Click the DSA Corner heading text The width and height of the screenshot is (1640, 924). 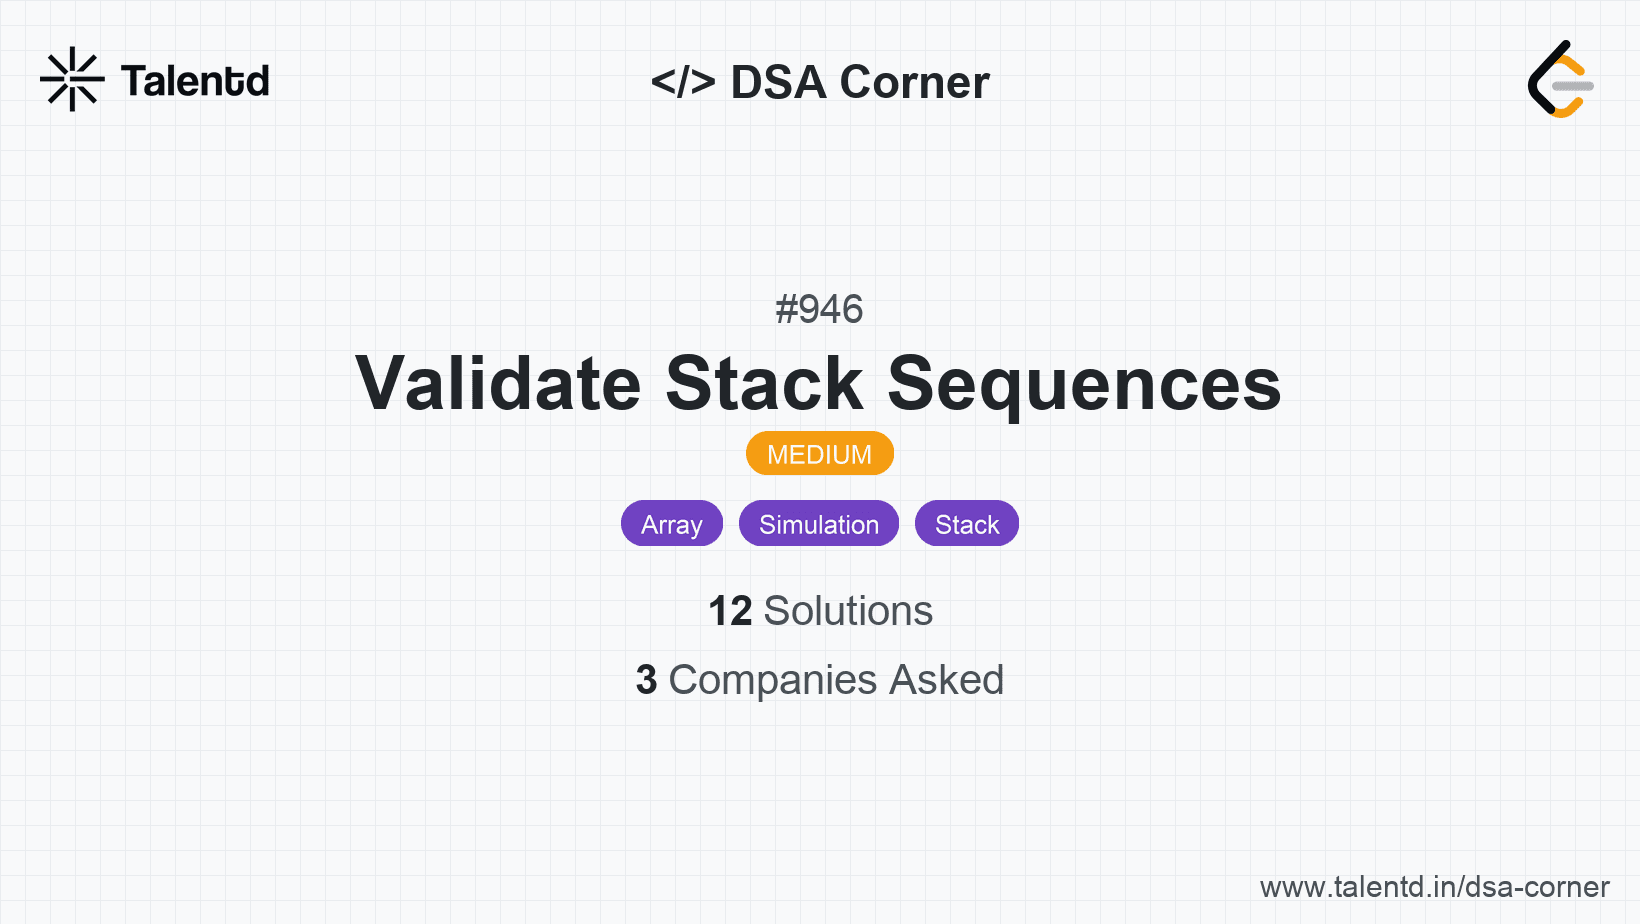tap(860, 82)
